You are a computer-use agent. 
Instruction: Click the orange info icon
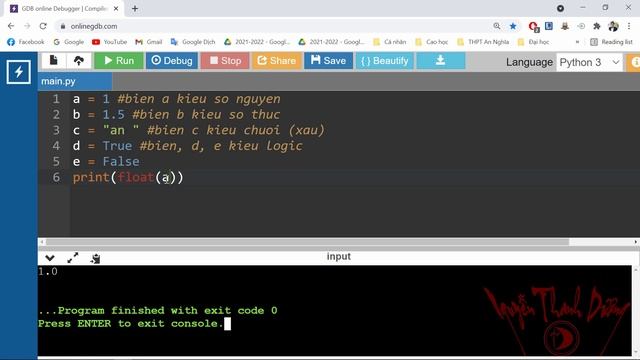pos(635,62)
